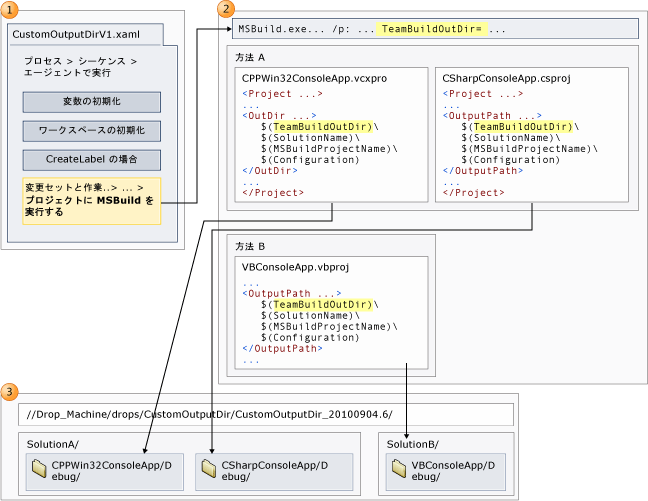Click <OutputPath ...> in the CSharpConsoleApp.csproj box

pos(492,116)
